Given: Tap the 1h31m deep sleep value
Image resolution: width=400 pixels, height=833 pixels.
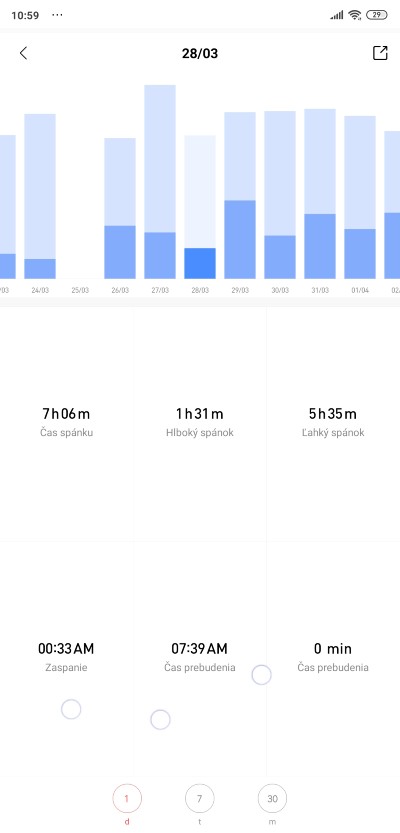Looking at the screenshot, I should click(x=200, y=413).
